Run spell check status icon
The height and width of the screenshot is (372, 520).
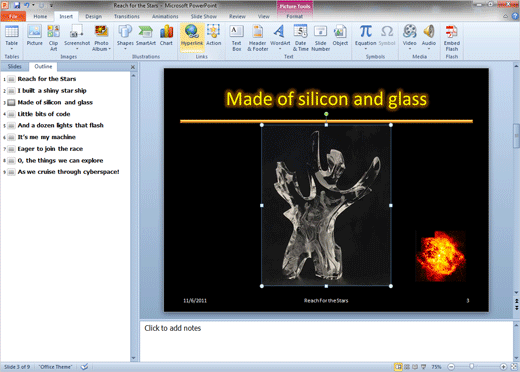coord(85,367)
